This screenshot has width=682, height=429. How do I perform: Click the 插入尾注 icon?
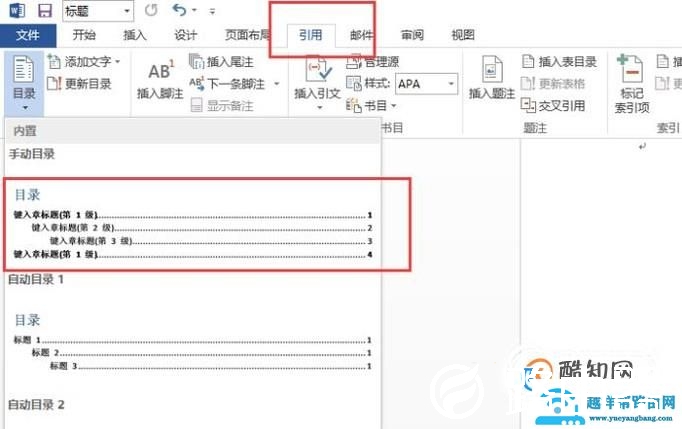[x=197, y=62]
